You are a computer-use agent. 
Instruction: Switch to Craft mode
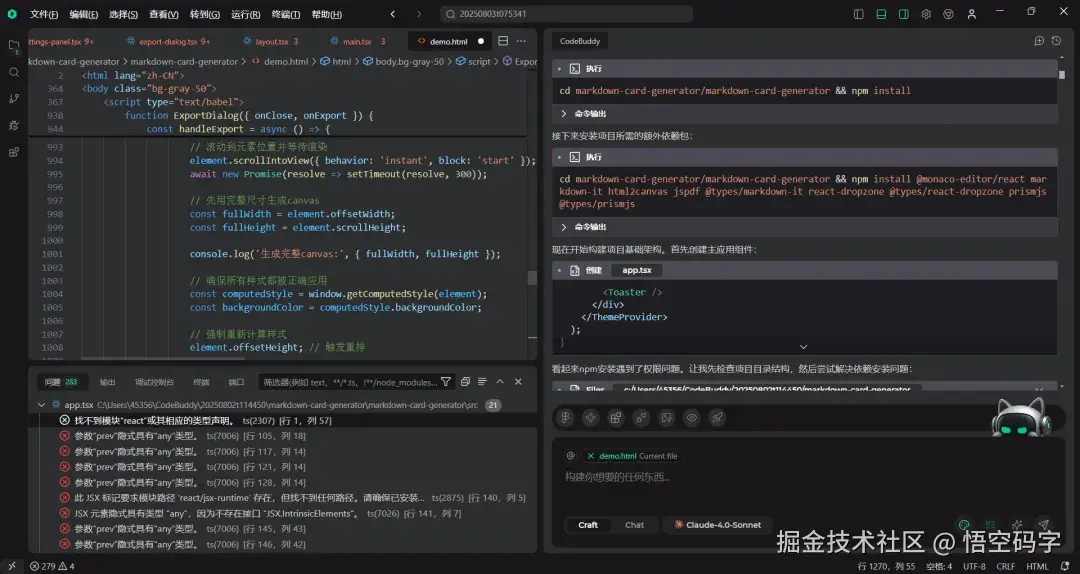[588, 525]
